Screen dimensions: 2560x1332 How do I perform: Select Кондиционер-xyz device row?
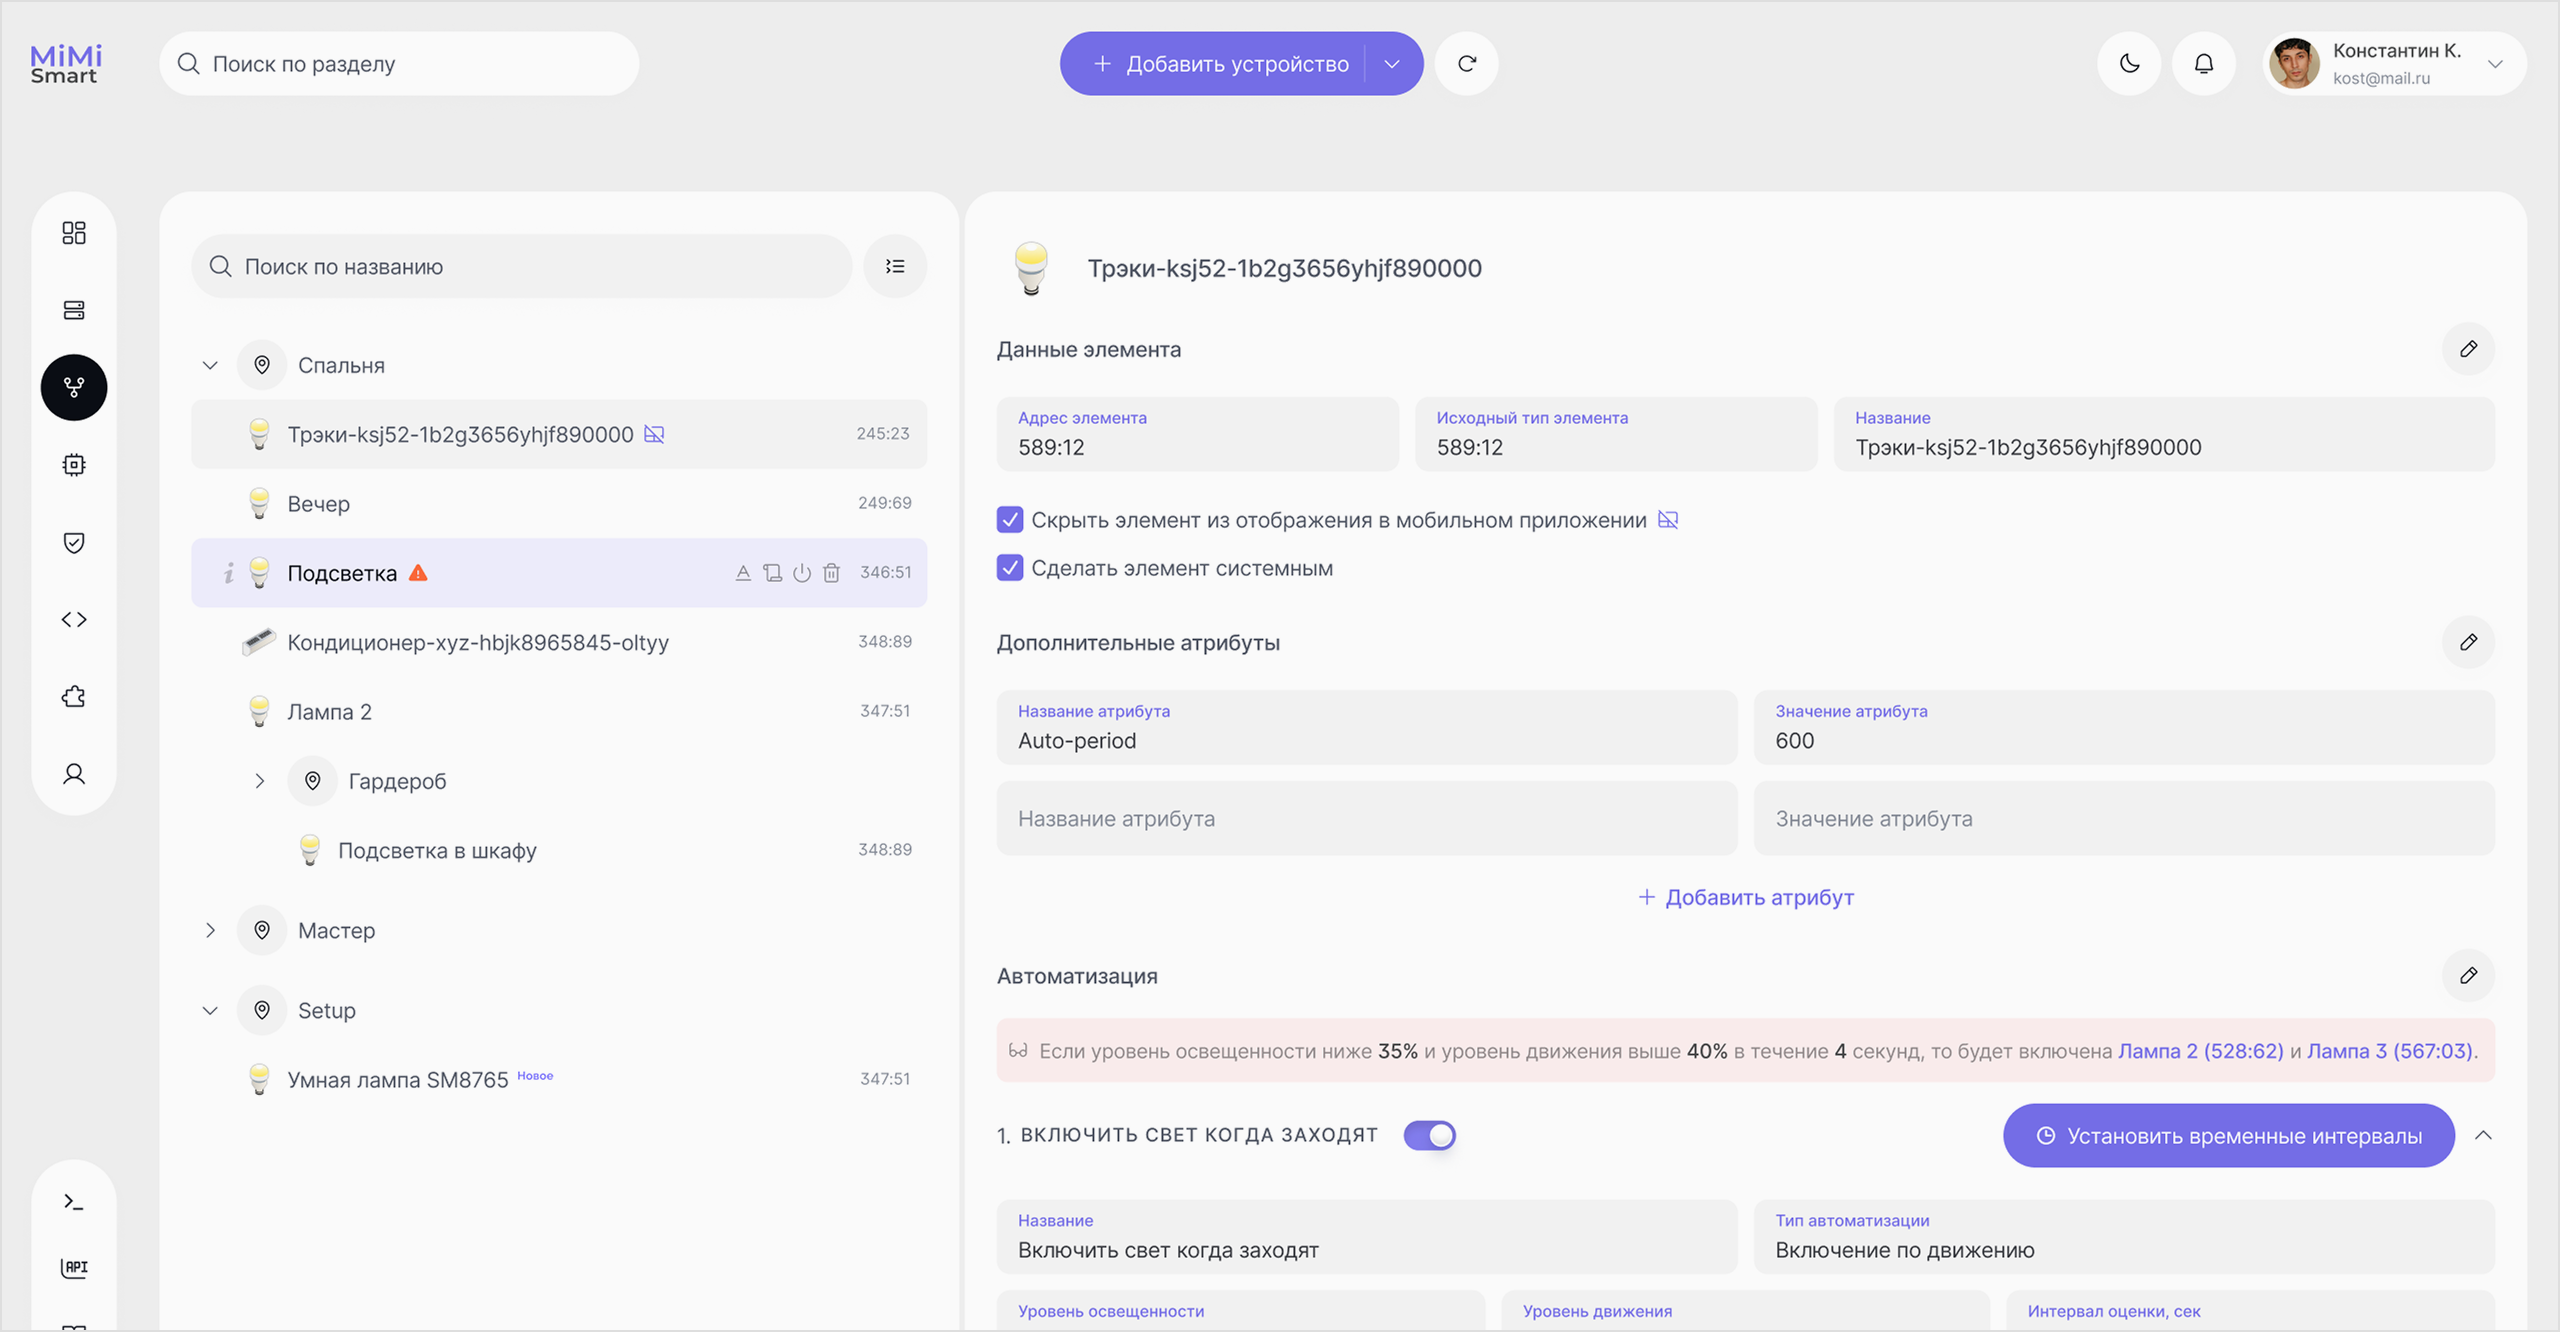click(559, 642)
